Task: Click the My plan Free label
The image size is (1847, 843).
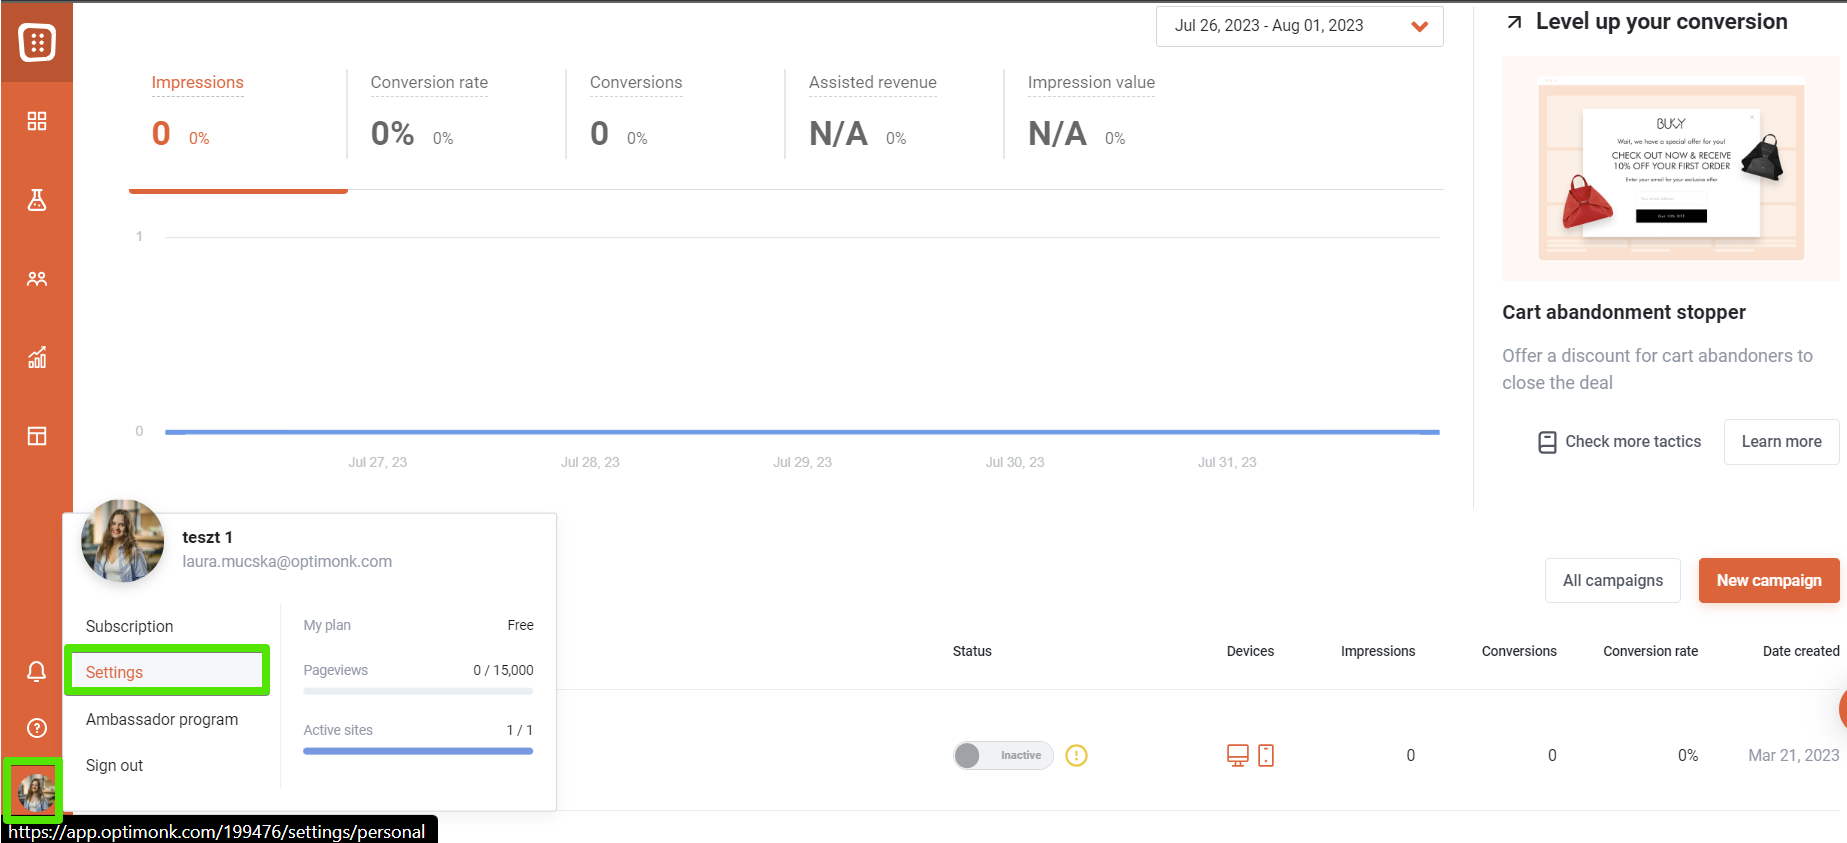Action: pos(418,625)
